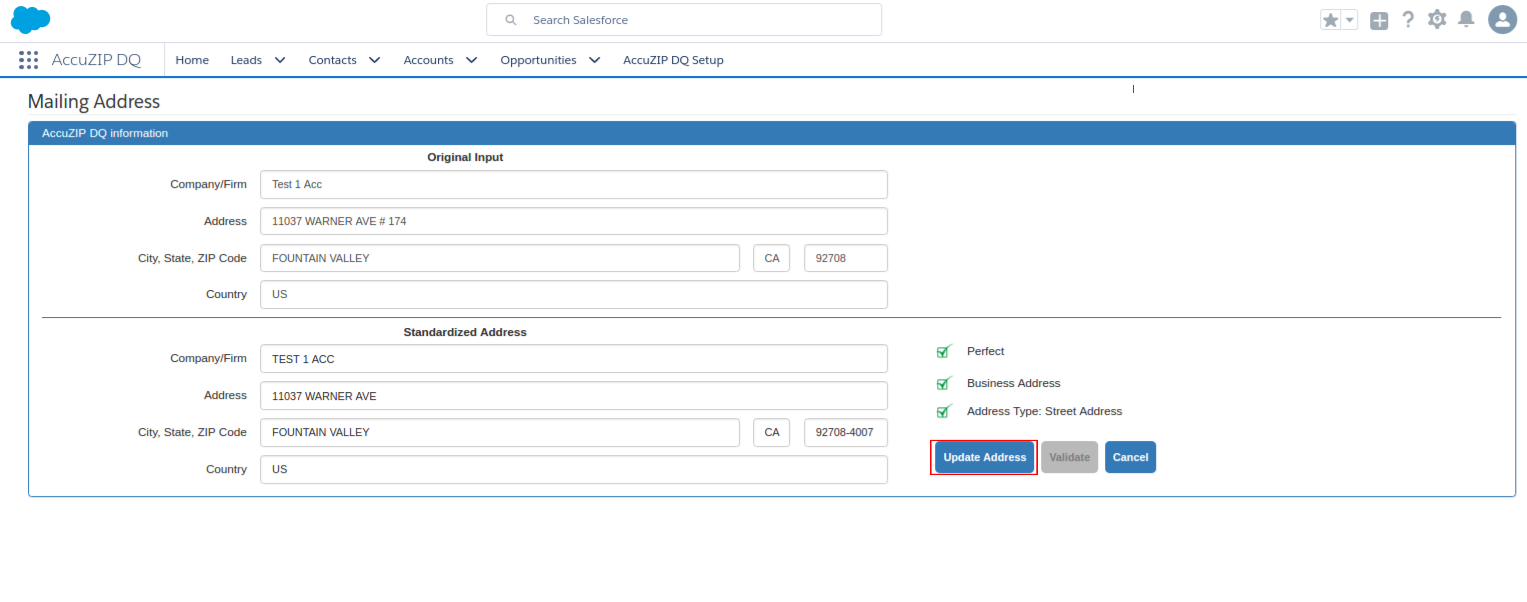Click the Salesforce cloud logo
Image resolution: width=1527 pixels, height=602 pixels.
(30, 18)
